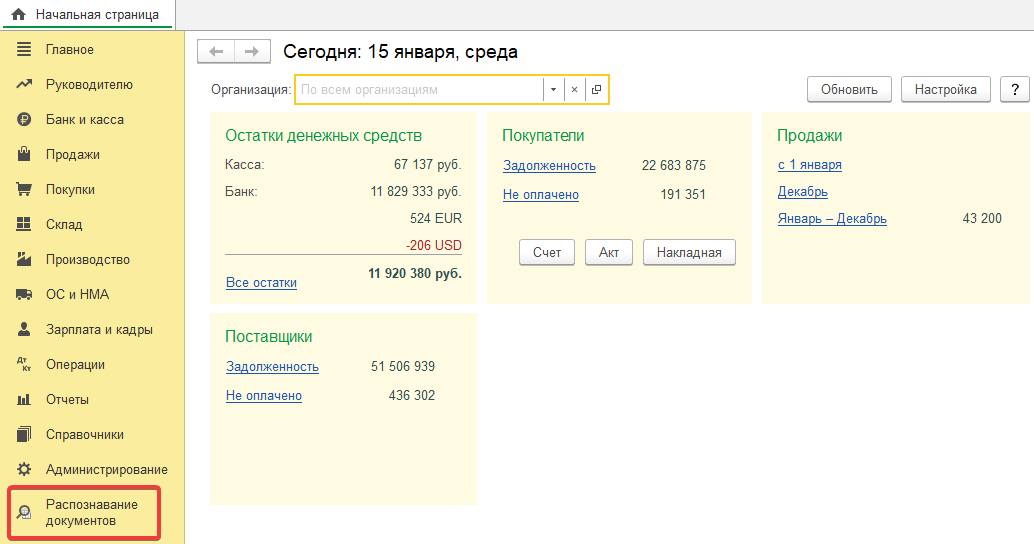The height and width of the screenshot is (544, 1034).
Task: Click the truck icon for ОС и НМА
Action: (24, 295)
